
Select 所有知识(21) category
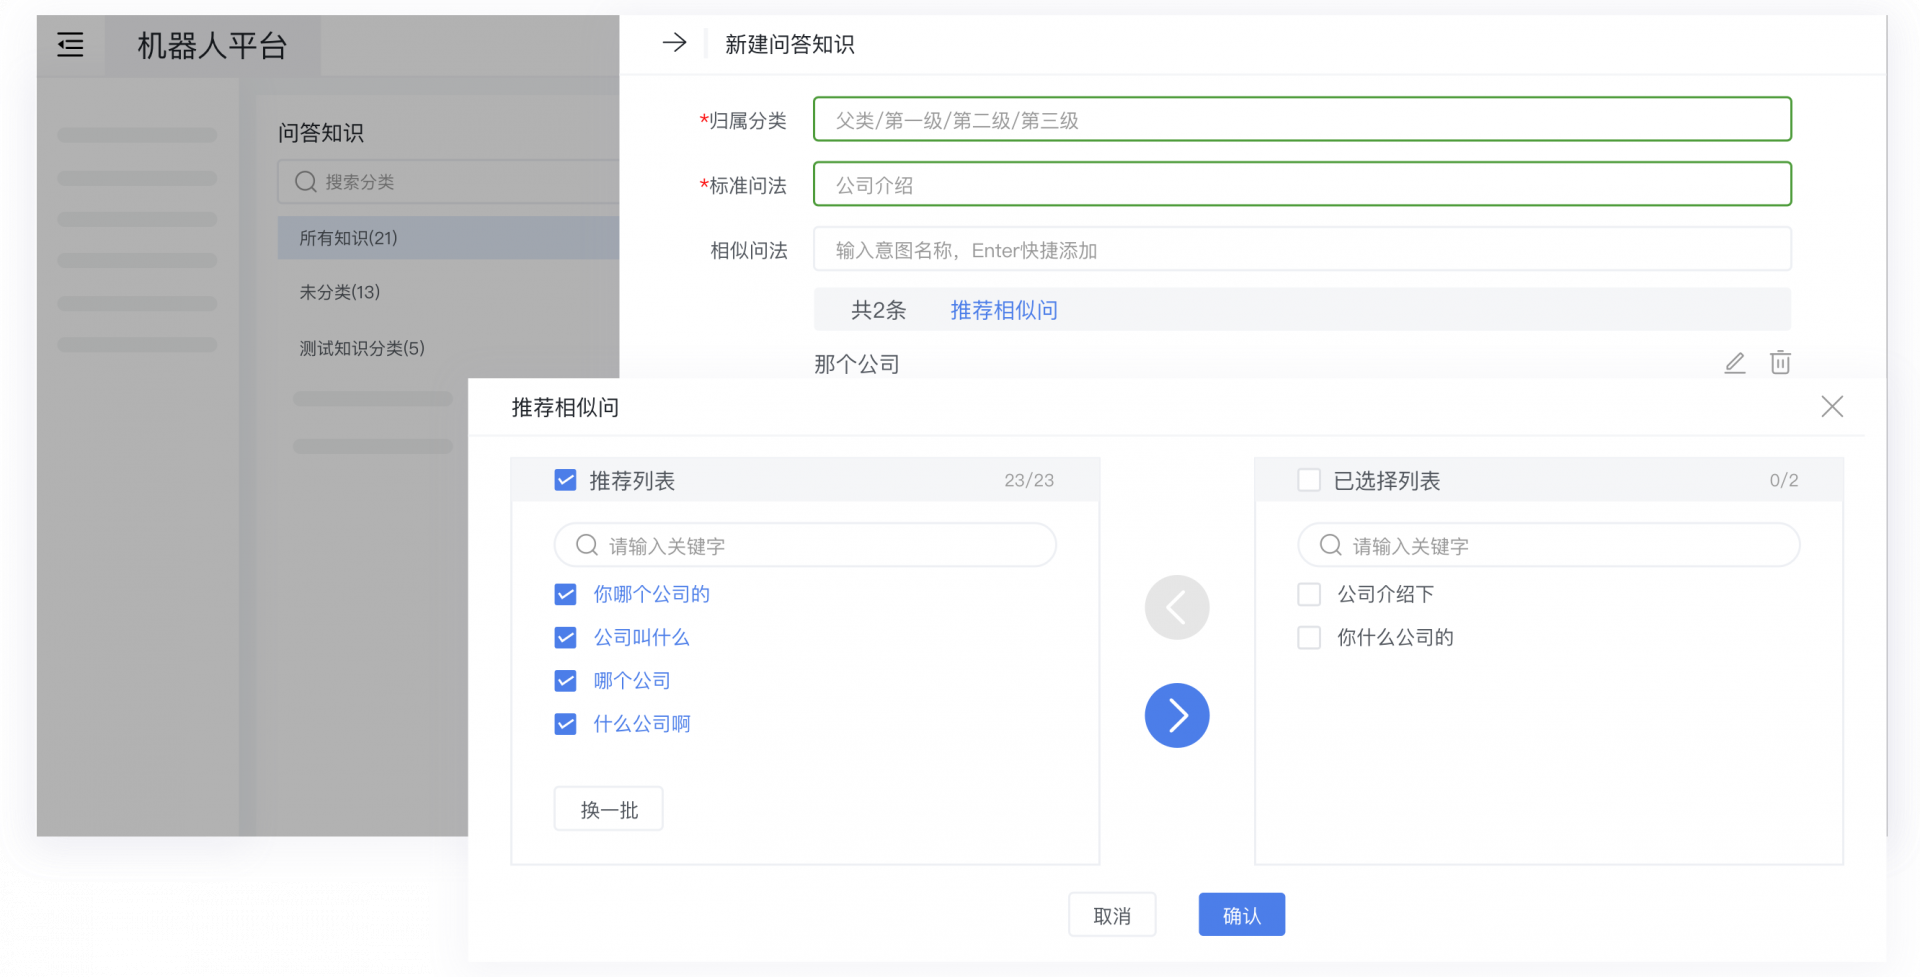[448, 238]
